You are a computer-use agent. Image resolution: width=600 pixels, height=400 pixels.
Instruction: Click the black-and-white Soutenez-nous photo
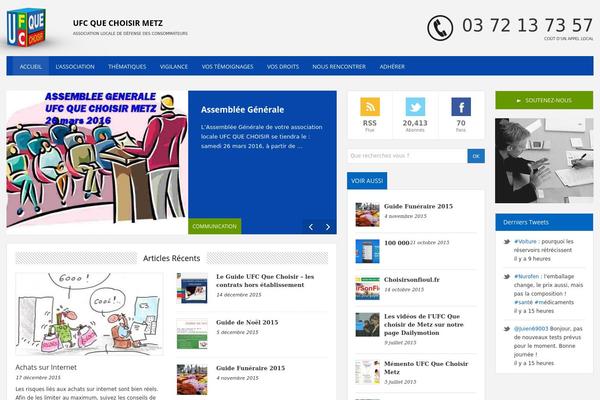coord(544,160)
